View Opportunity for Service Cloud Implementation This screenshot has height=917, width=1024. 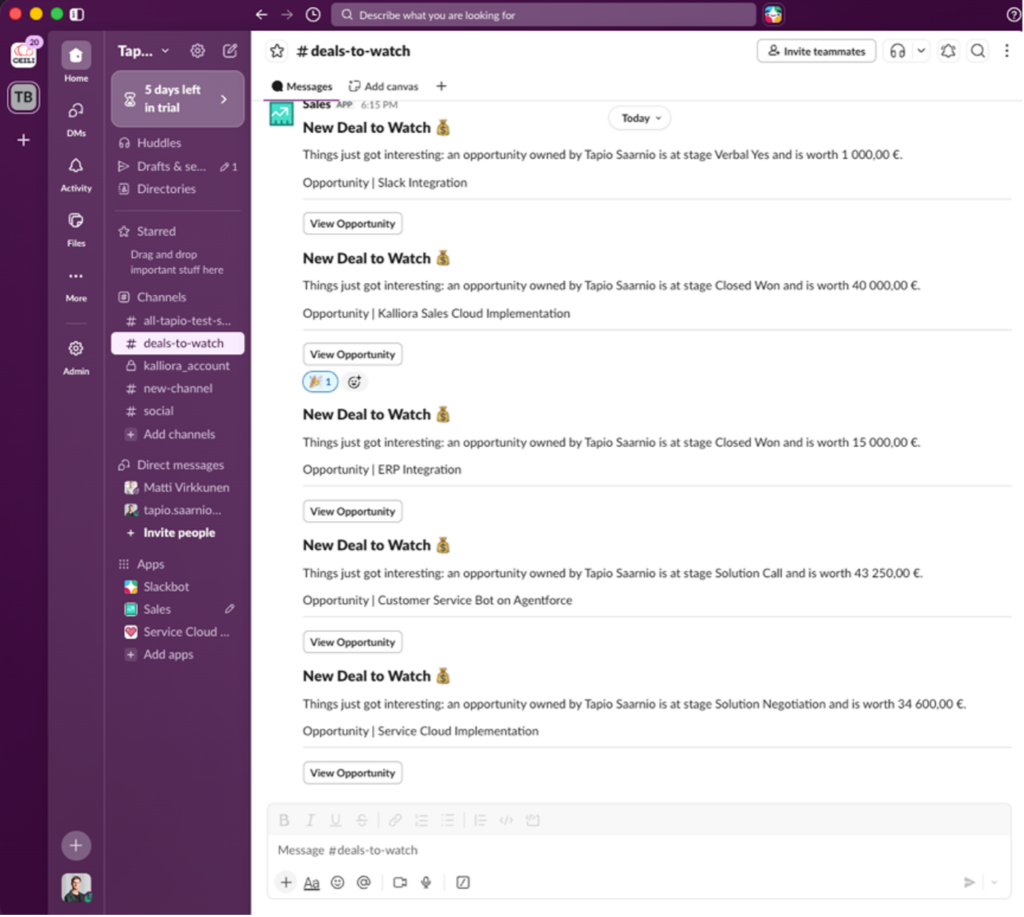click(x=353, y=773)
